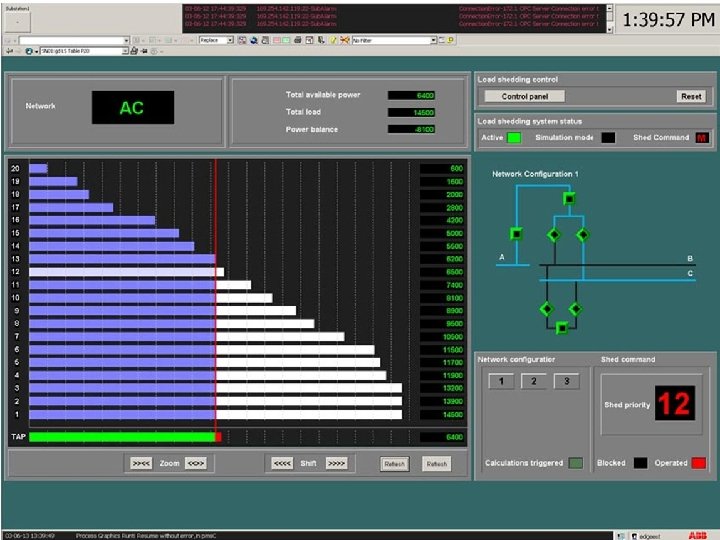Click the printer icon in the toolbar

tap(298, 40)
